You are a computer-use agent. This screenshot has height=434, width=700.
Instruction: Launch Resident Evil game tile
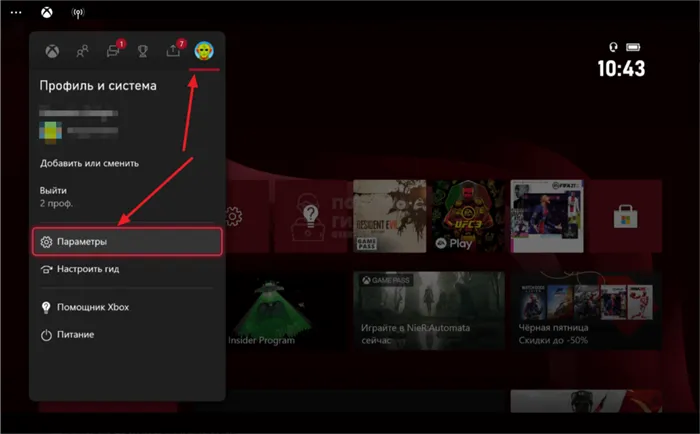coord(390,217)
